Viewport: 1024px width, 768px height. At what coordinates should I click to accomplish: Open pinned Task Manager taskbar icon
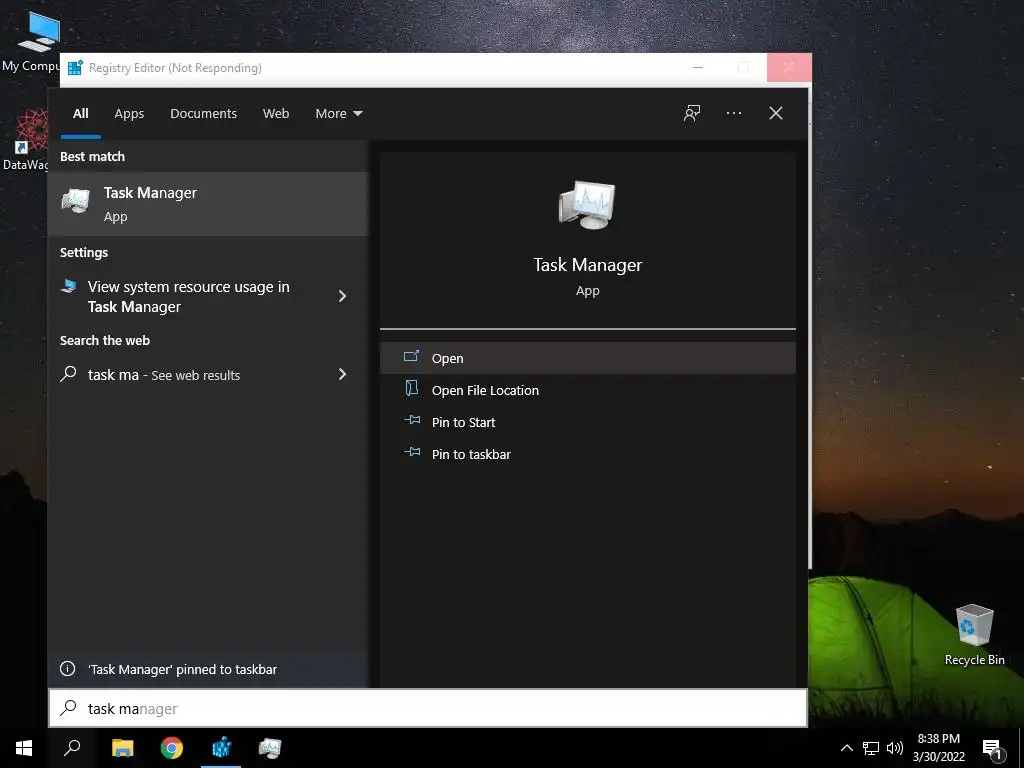click(270, 748)
